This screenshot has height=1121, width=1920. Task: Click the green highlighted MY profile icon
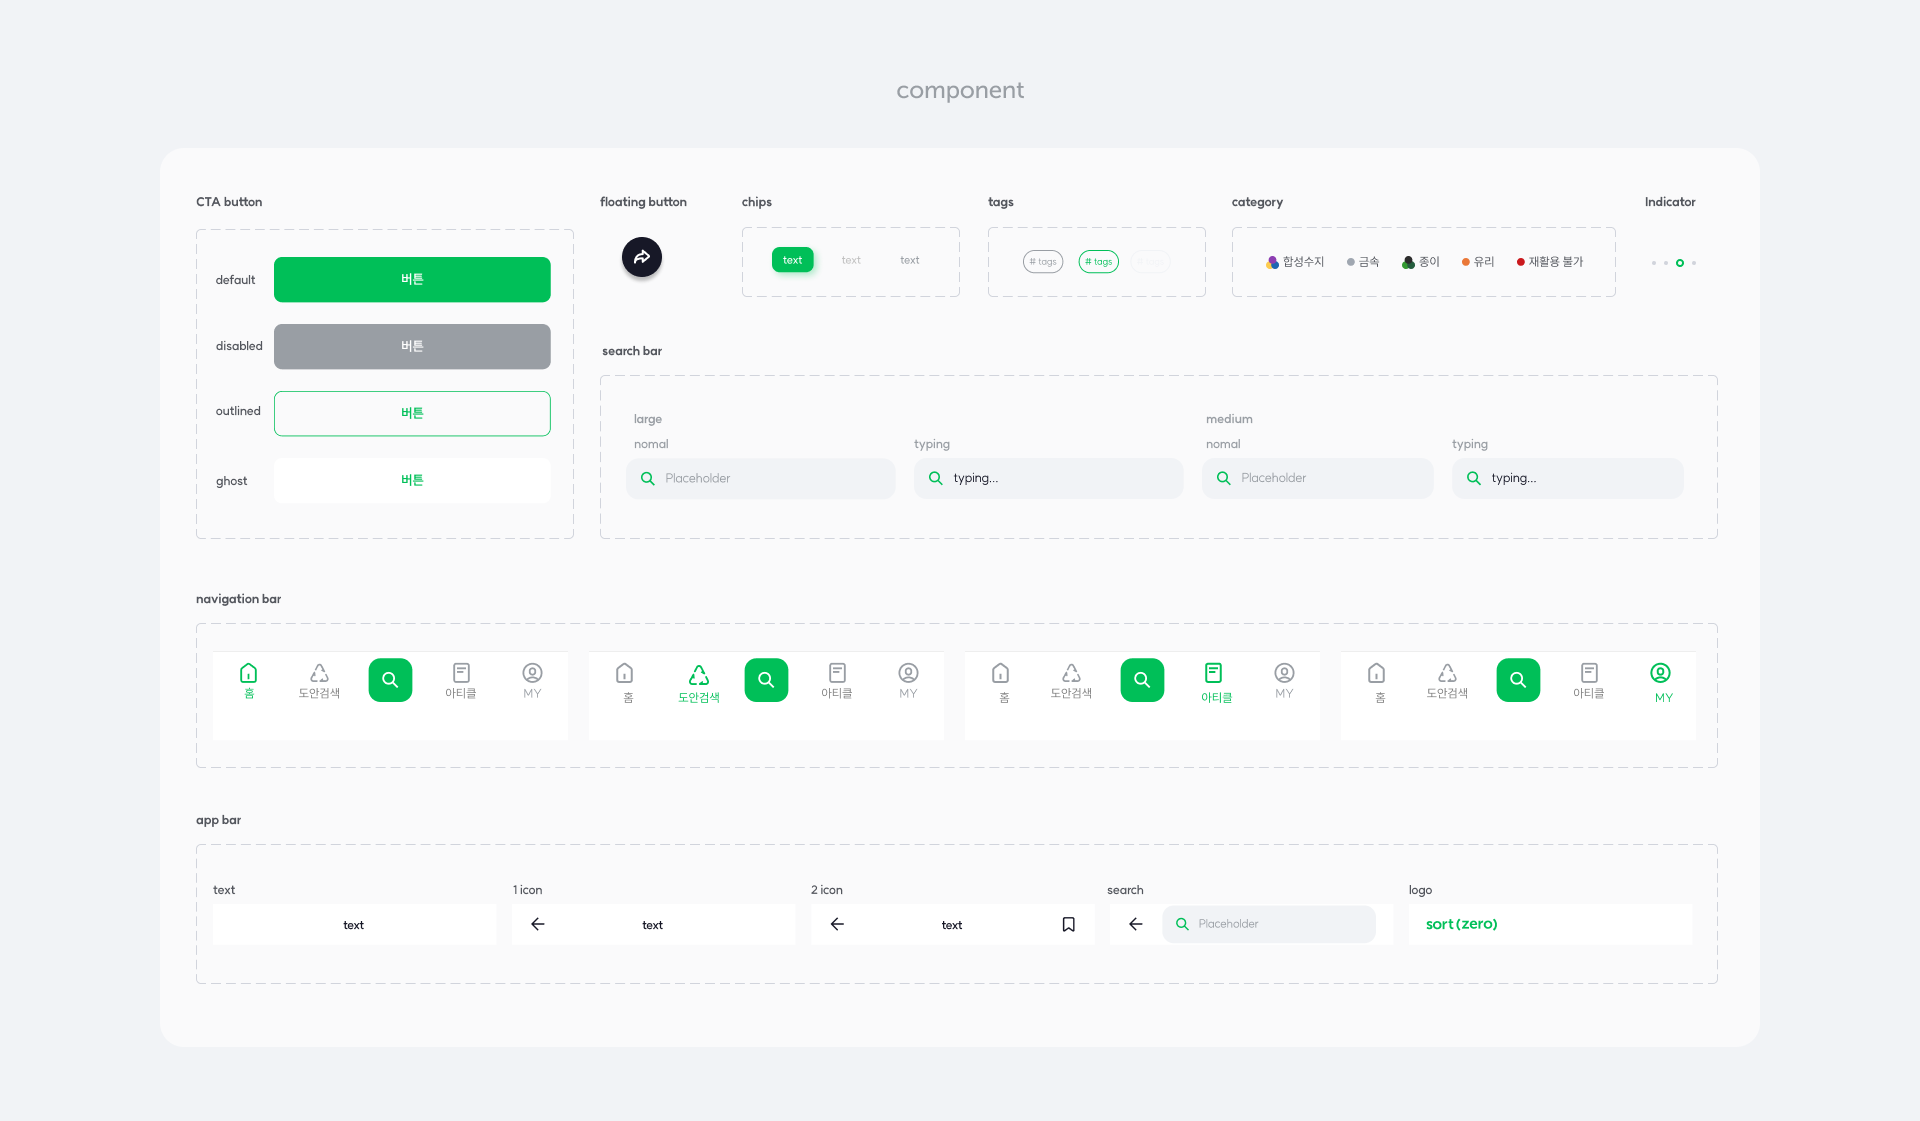(x=1661, y=674)
